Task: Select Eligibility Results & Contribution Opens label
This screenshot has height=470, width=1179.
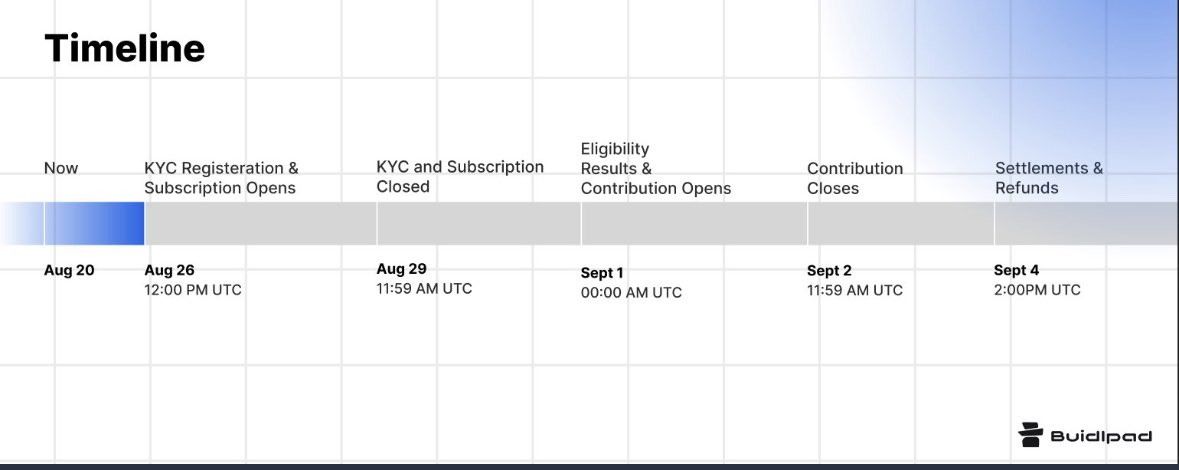Action: [x=656, y=168]
